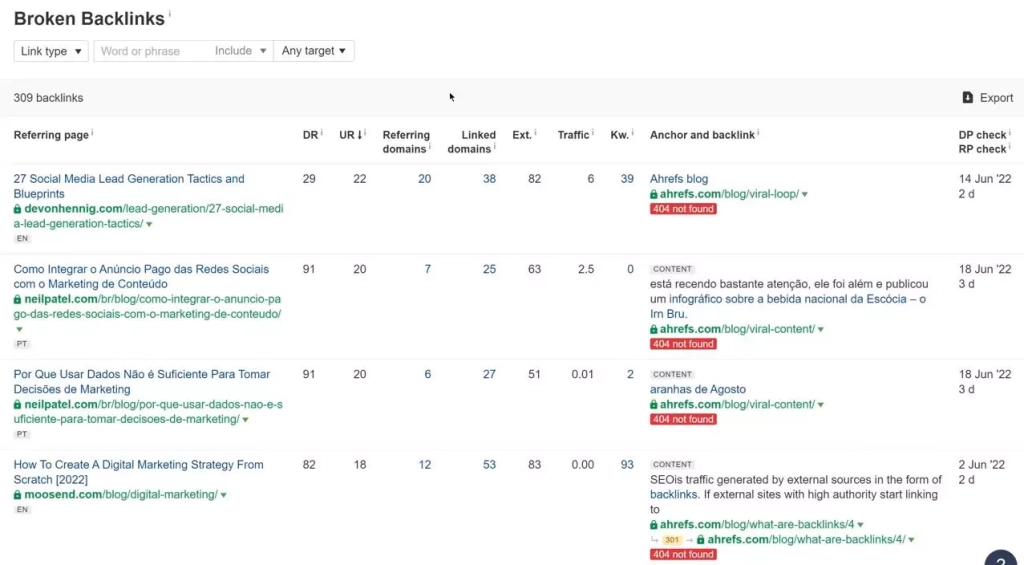Click keywords value 39
This screenshot has width=1024, height=565.
[x=627, y=179]
